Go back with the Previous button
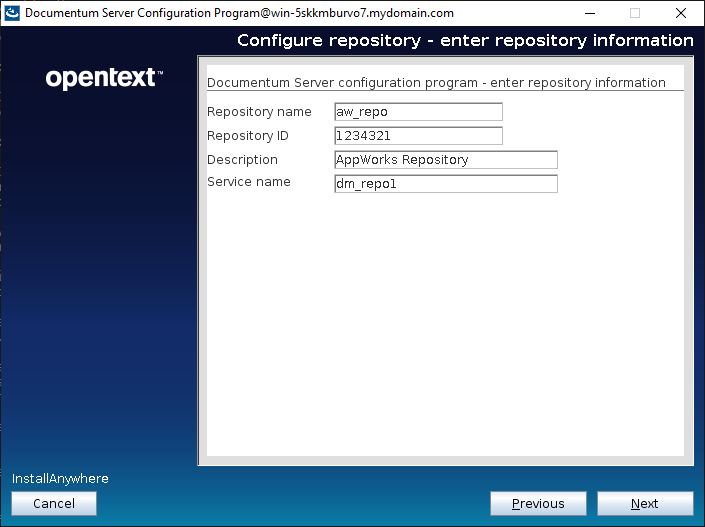Image resolution: width=705 pixels, height=527 pixels. [x=538, y=504]
